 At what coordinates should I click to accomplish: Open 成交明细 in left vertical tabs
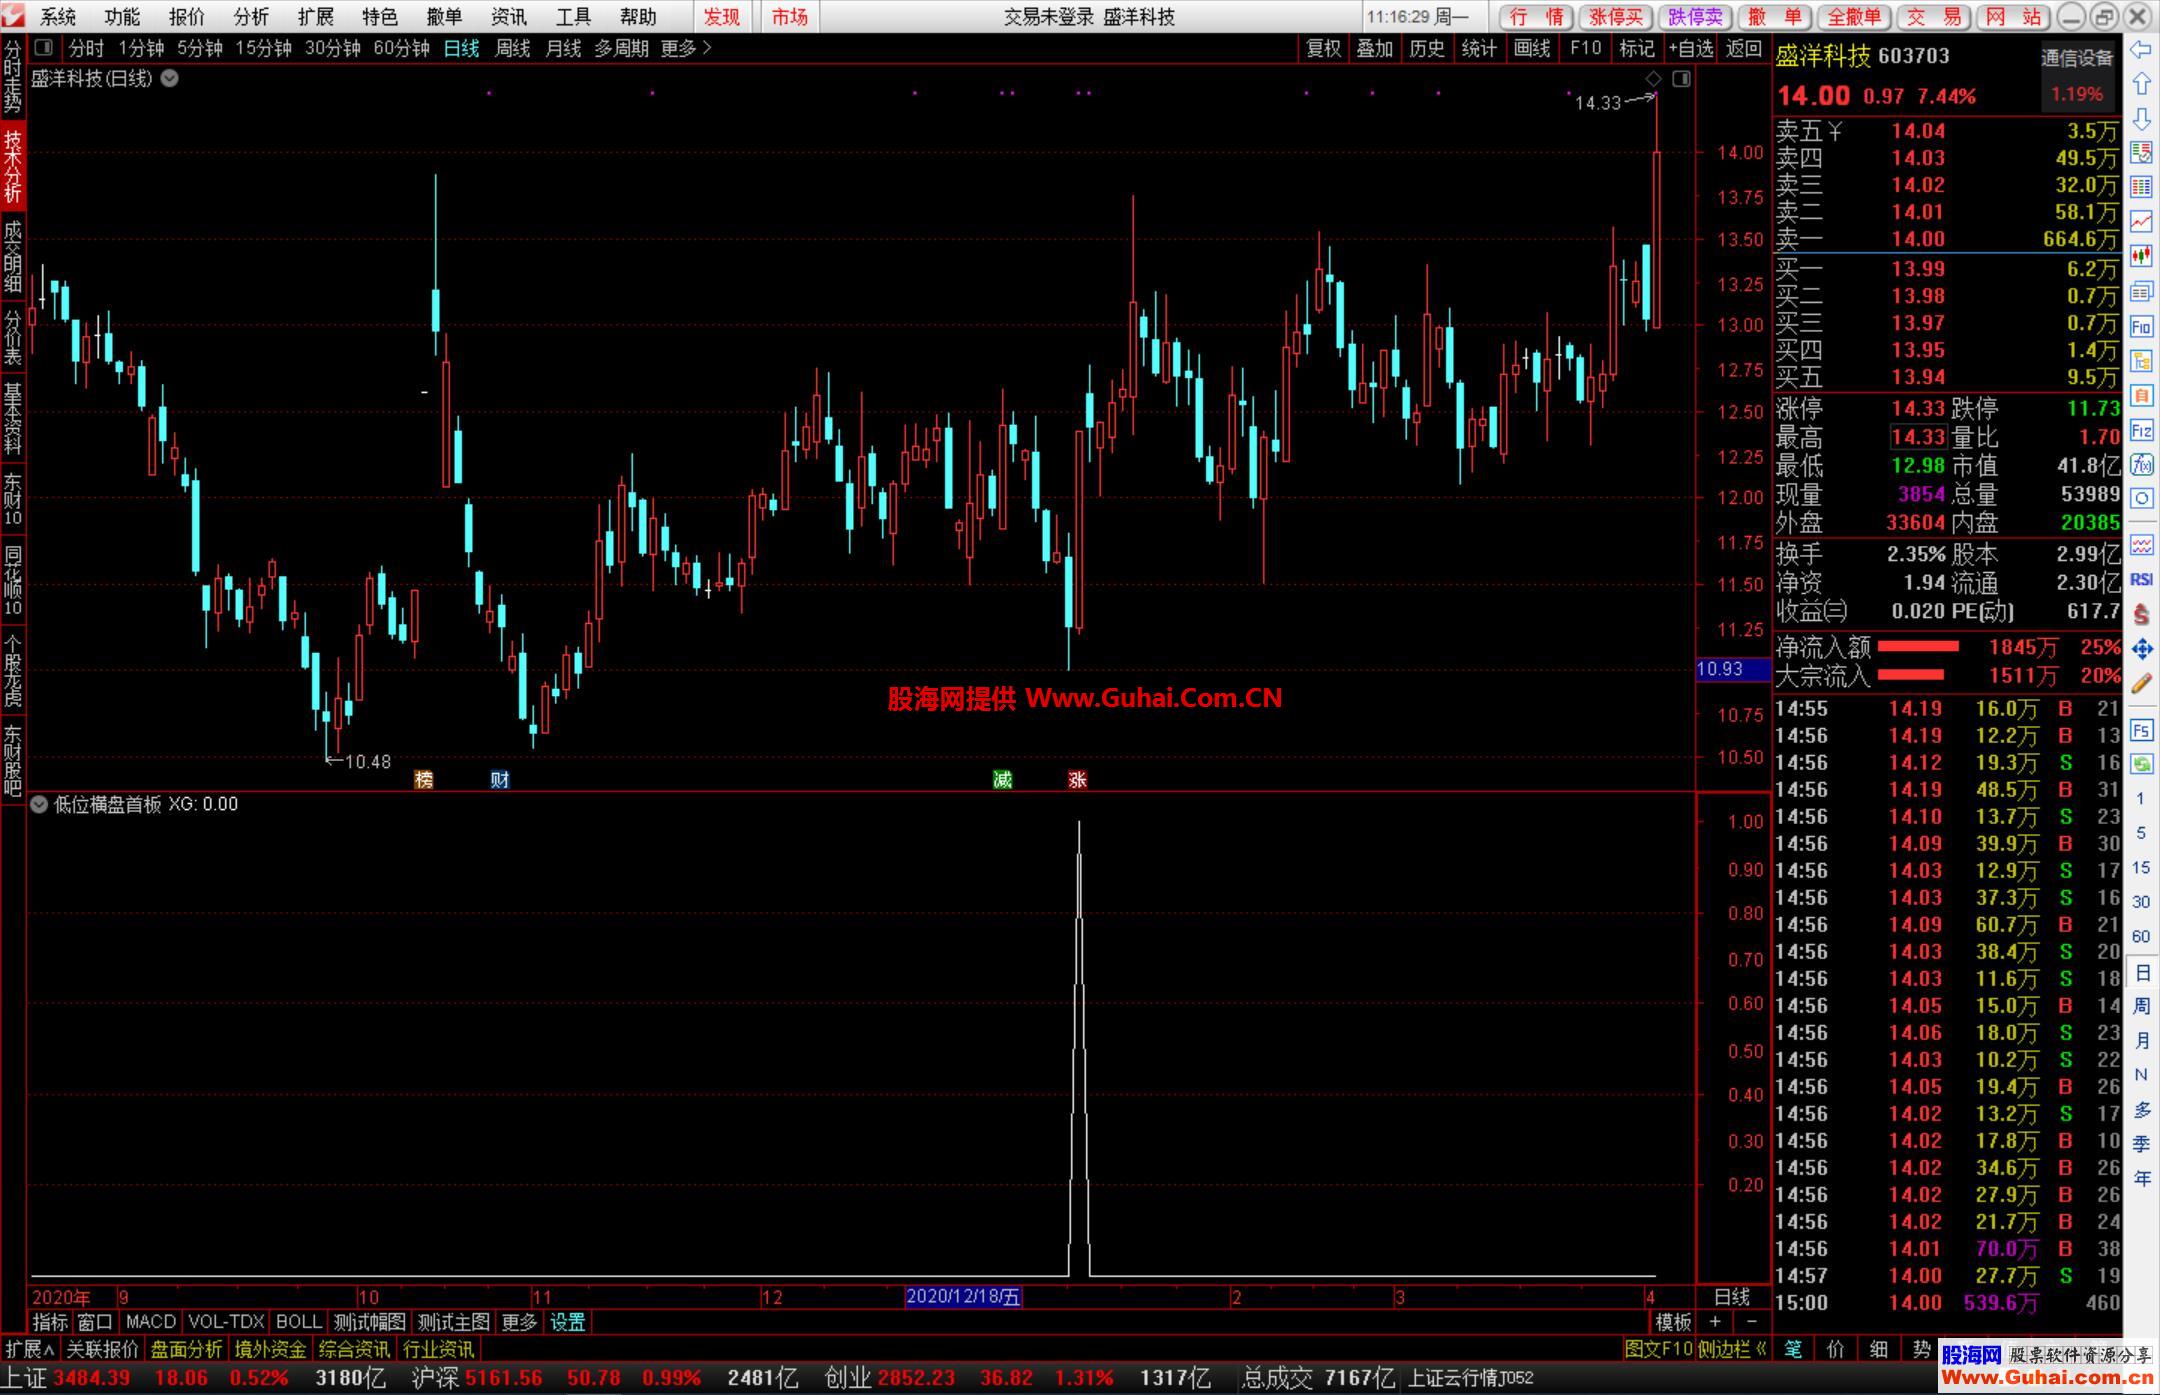tap(12, 257)
